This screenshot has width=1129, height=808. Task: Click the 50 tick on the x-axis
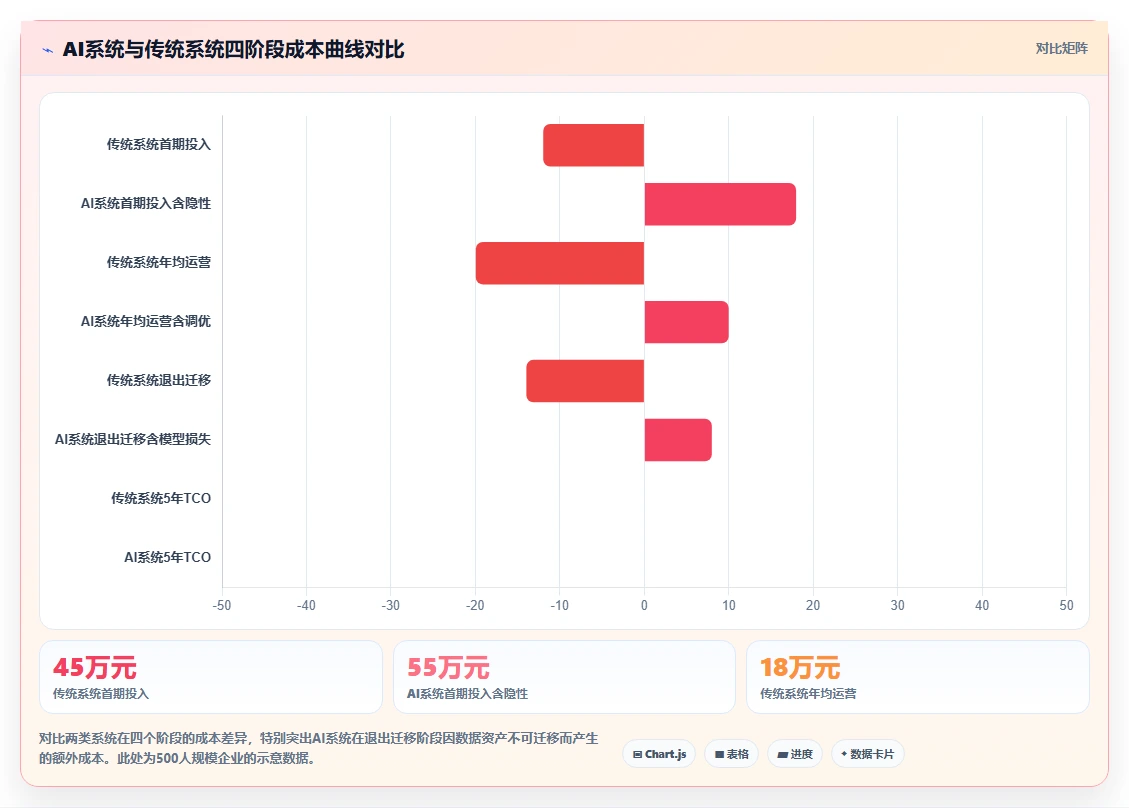(x=1066, y=606)
